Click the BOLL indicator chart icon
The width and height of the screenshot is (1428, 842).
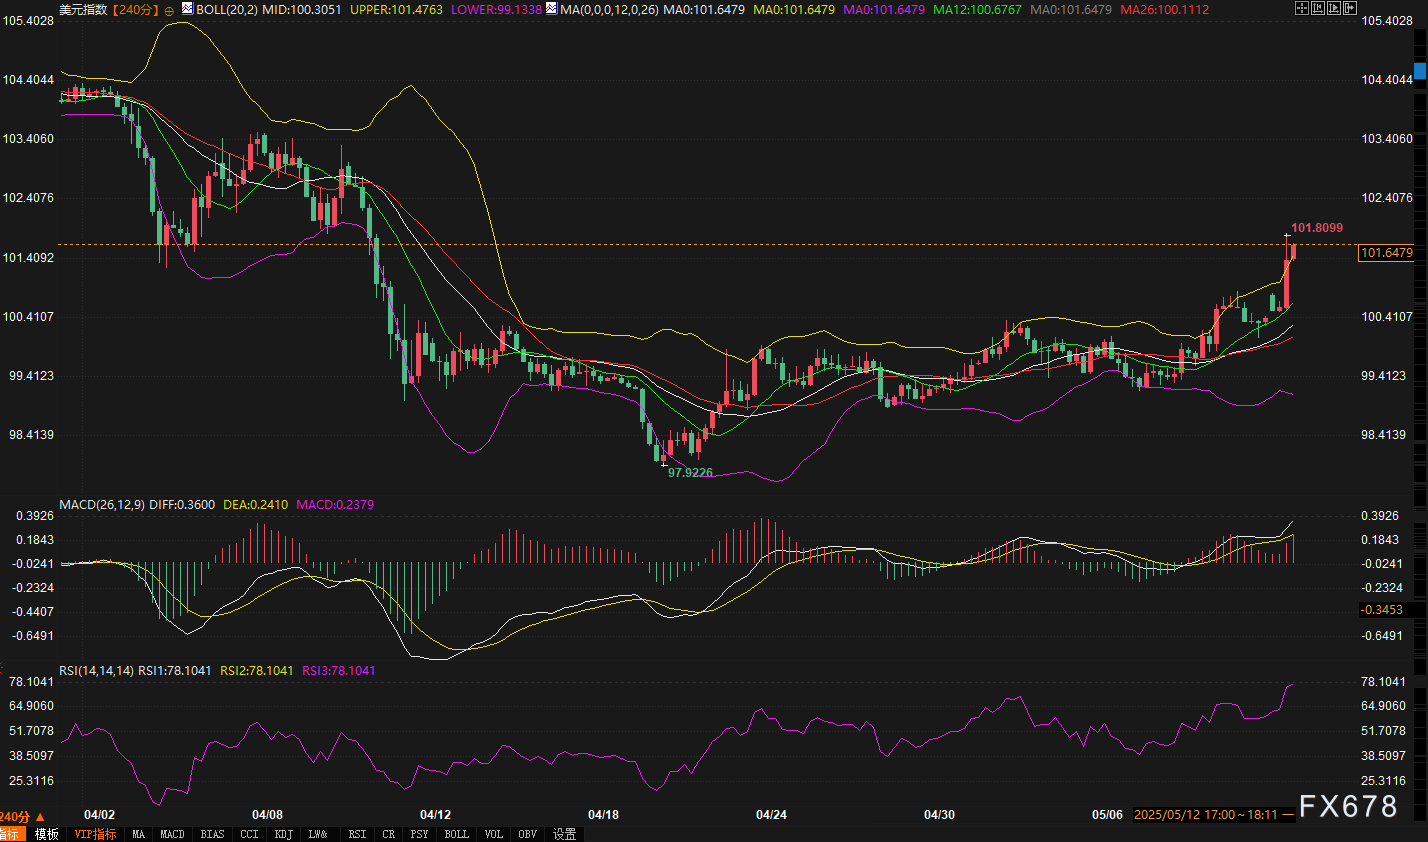(187, 9)
